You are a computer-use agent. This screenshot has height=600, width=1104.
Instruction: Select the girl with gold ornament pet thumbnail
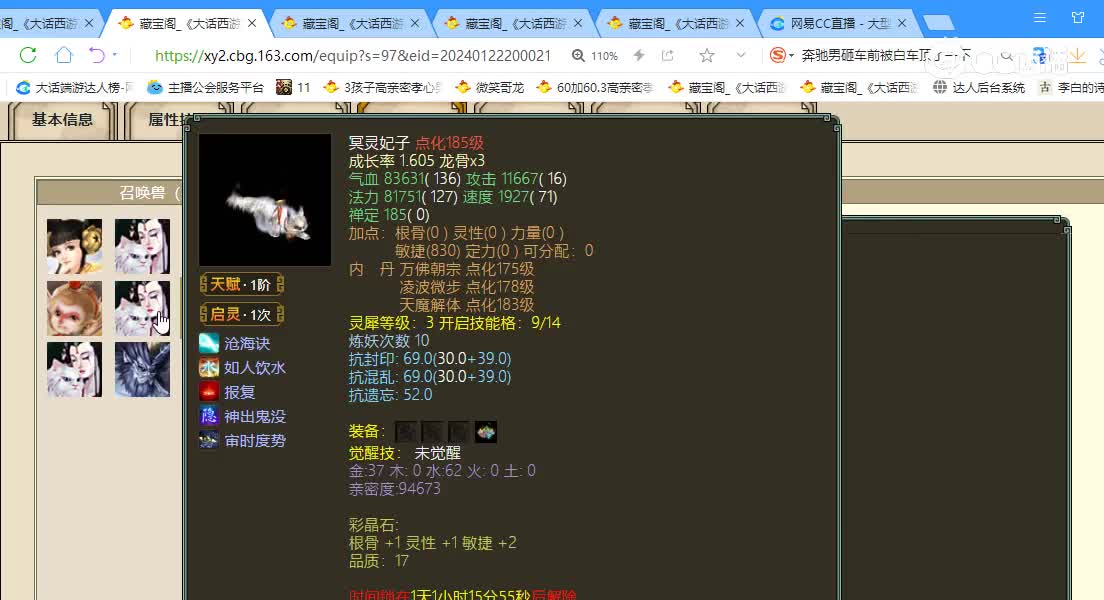(x=75, y=246)
